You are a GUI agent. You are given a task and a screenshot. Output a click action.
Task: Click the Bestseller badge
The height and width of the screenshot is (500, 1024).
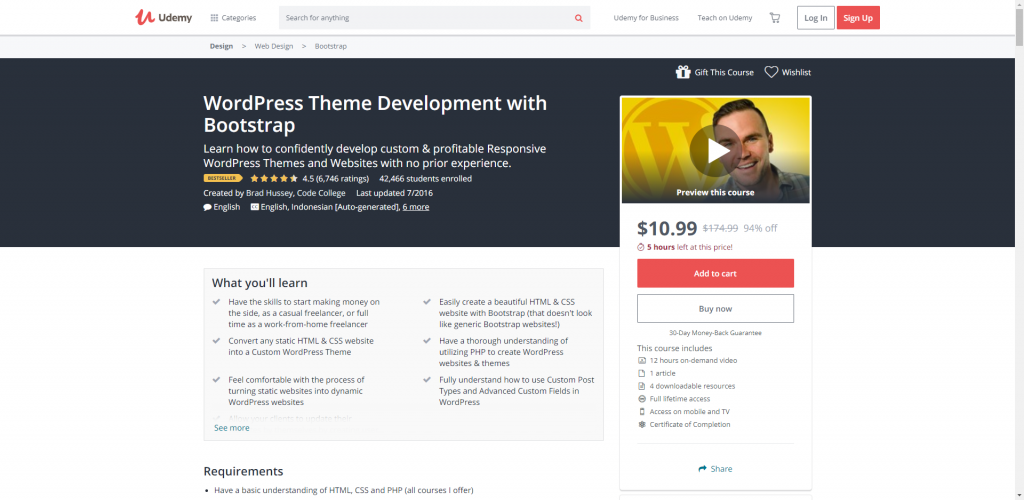pyautogui.click(x=223, y=178)
